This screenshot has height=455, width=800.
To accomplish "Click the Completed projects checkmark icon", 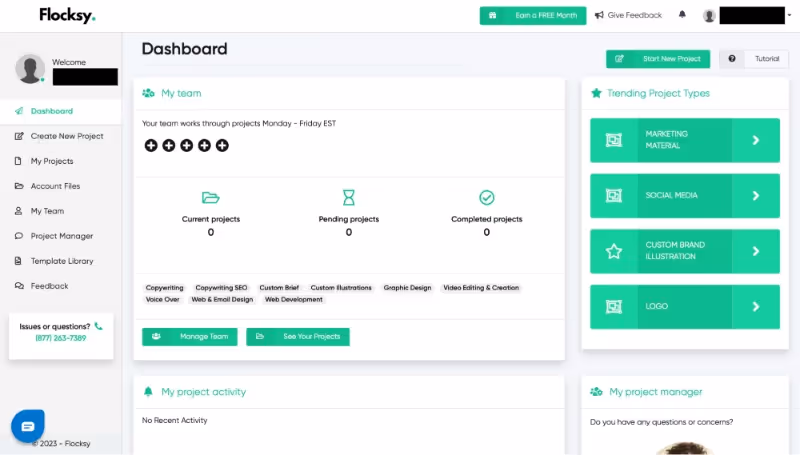I will [x=487, y=197].
